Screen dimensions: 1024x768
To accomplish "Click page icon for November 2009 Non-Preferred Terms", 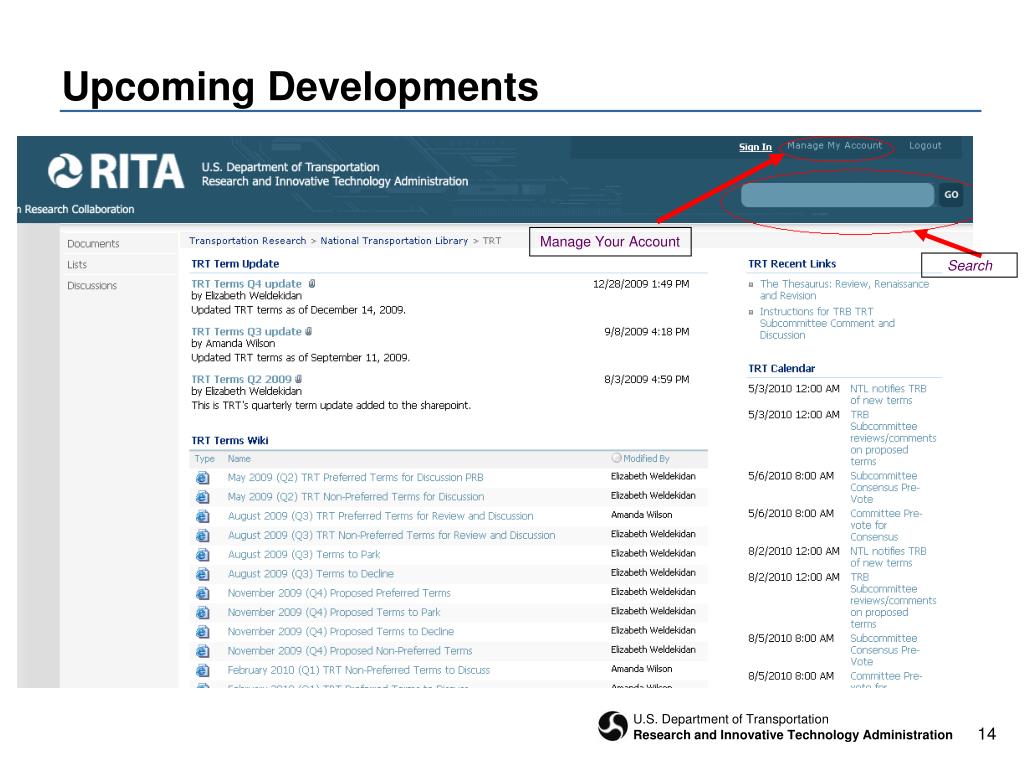I will point(203,651).
